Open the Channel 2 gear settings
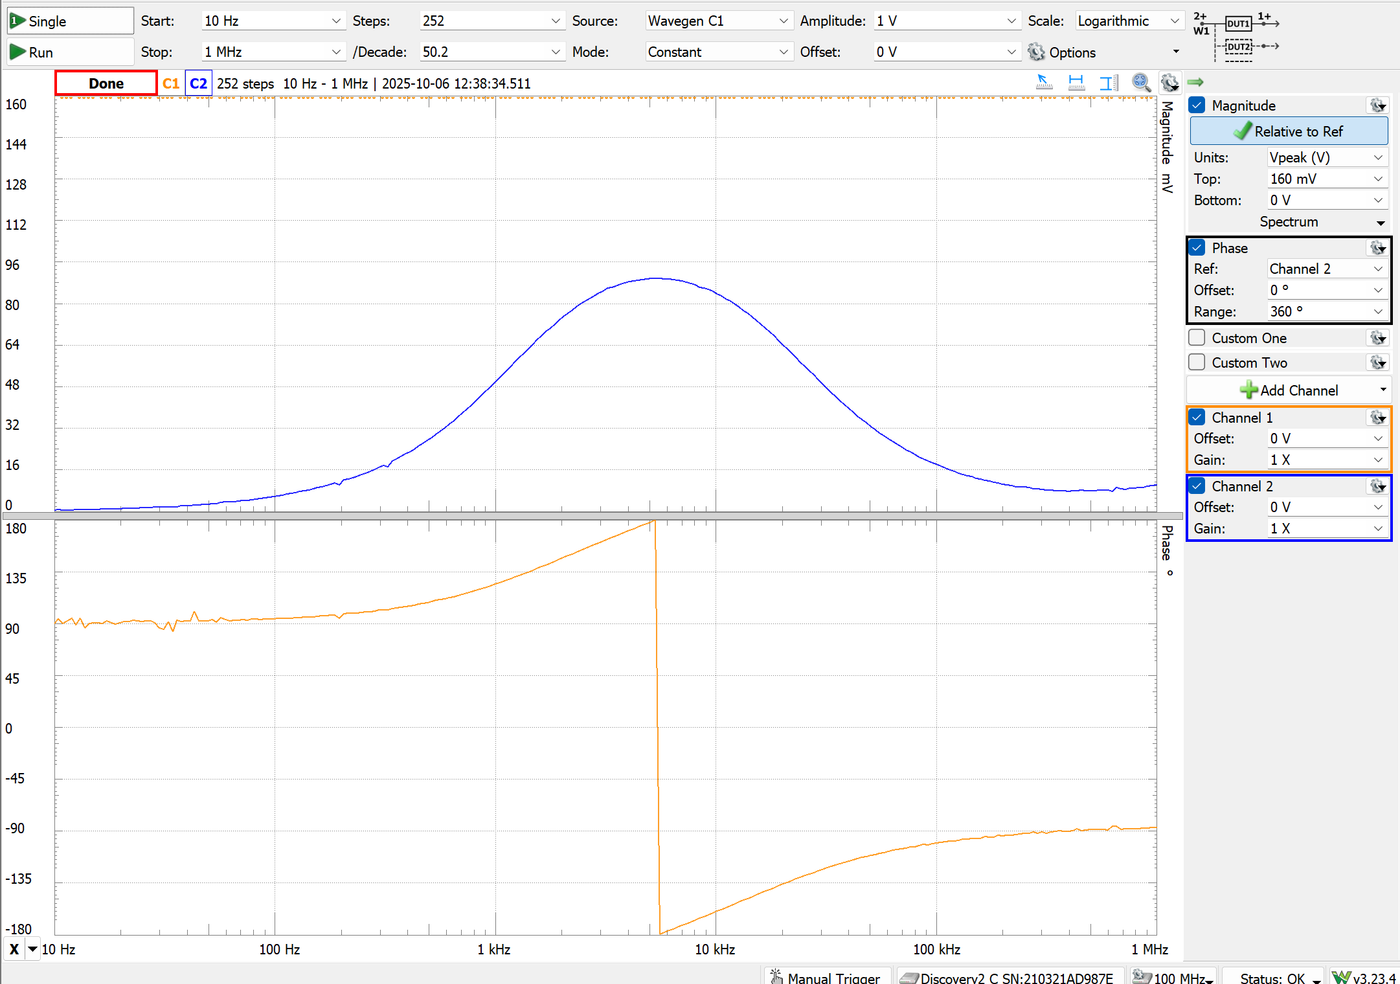 pos(1378,486)
